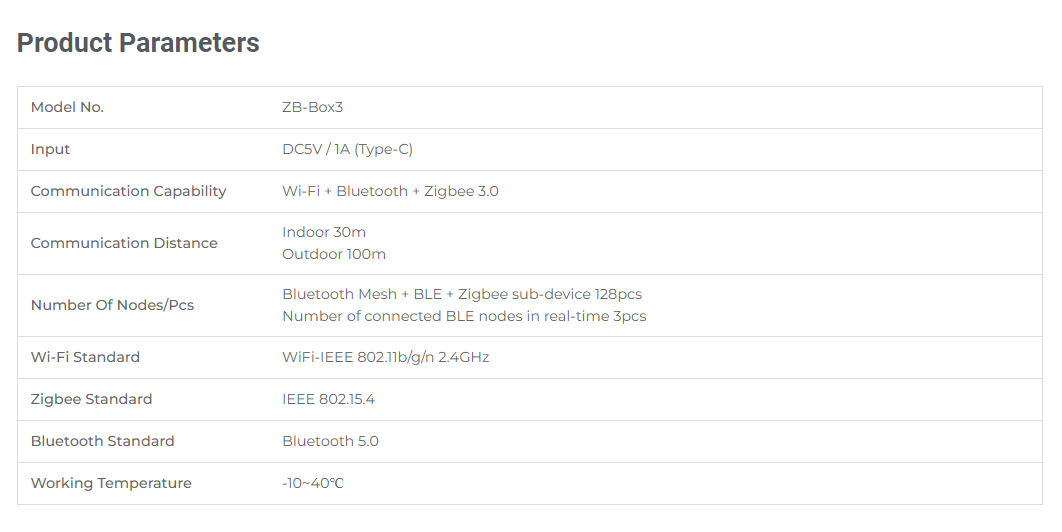
Task: Select the Communication Distance label
Action: point(124,243)
